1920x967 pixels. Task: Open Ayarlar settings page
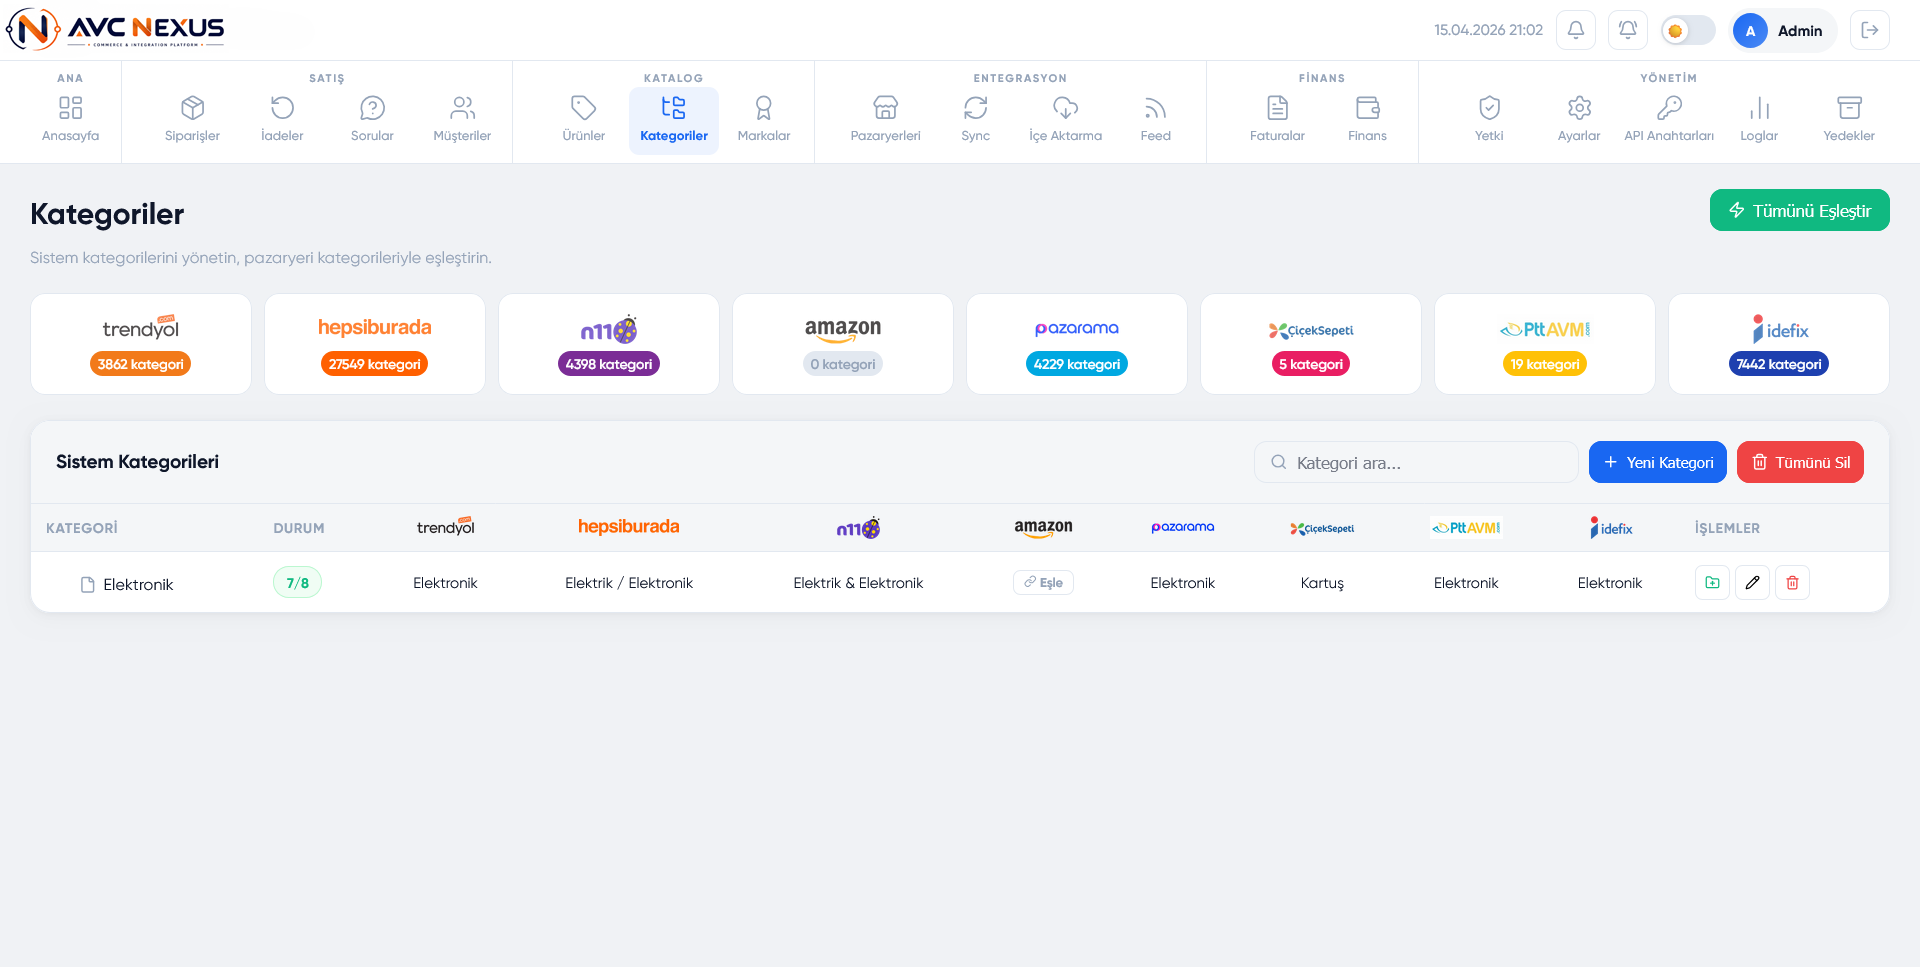point(1580,120)
